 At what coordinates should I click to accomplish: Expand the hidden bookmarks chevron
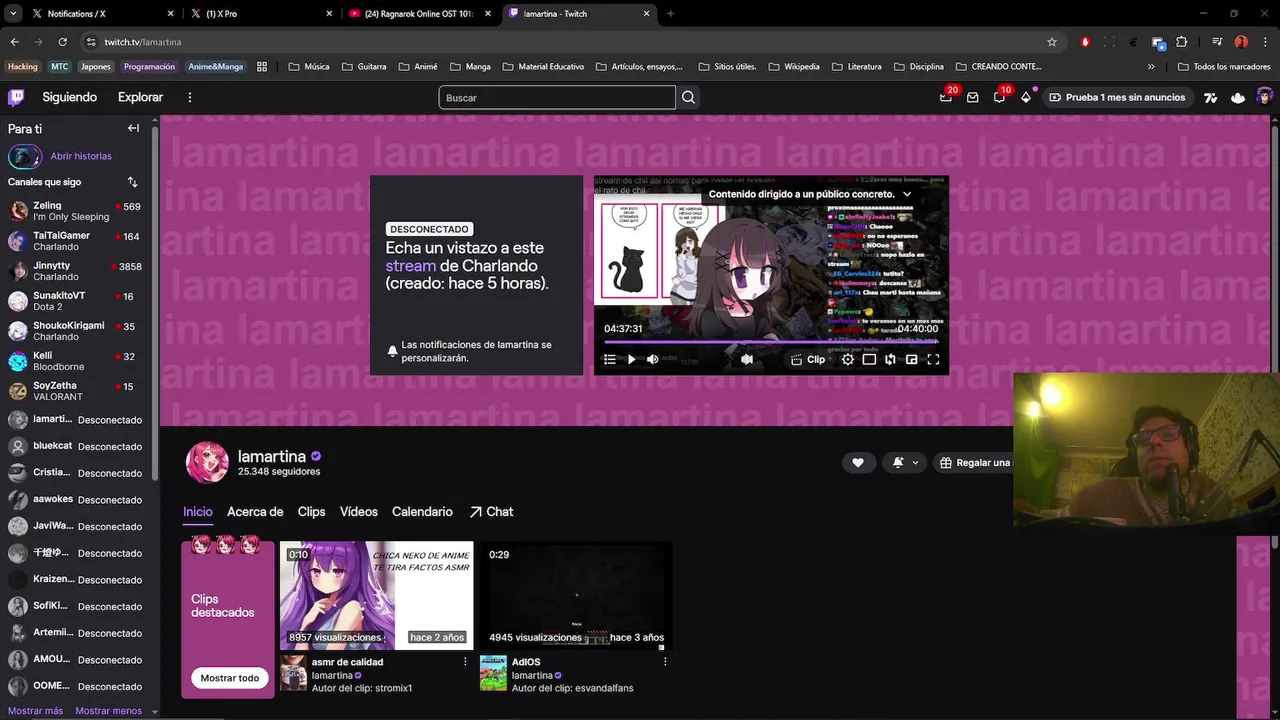[1151, 67]
